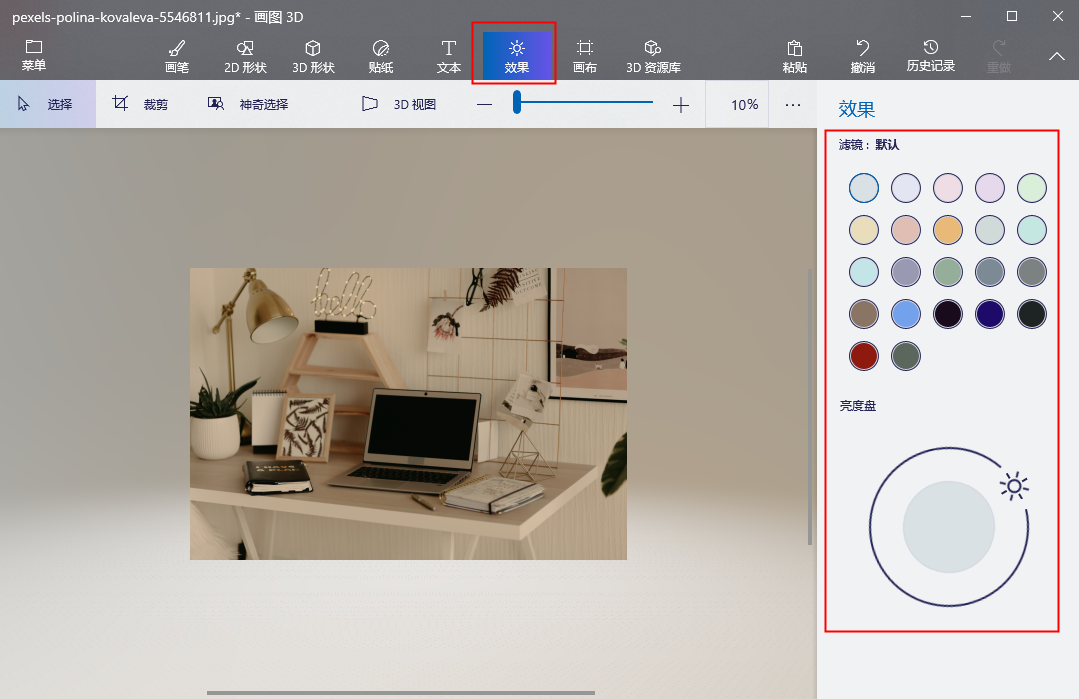
Task: Select the pale purple filter swatch
Action: click(990, 188)
